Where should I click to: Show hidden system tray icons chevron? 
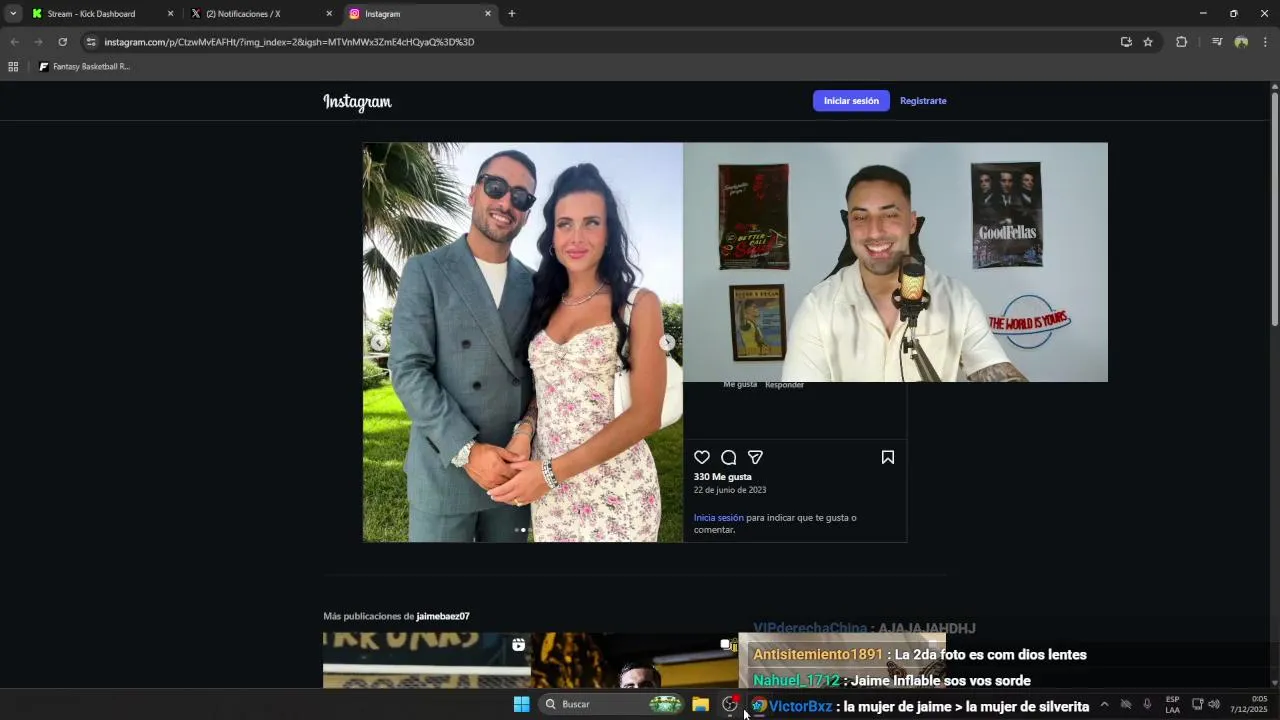click(x=1104, y=704)
